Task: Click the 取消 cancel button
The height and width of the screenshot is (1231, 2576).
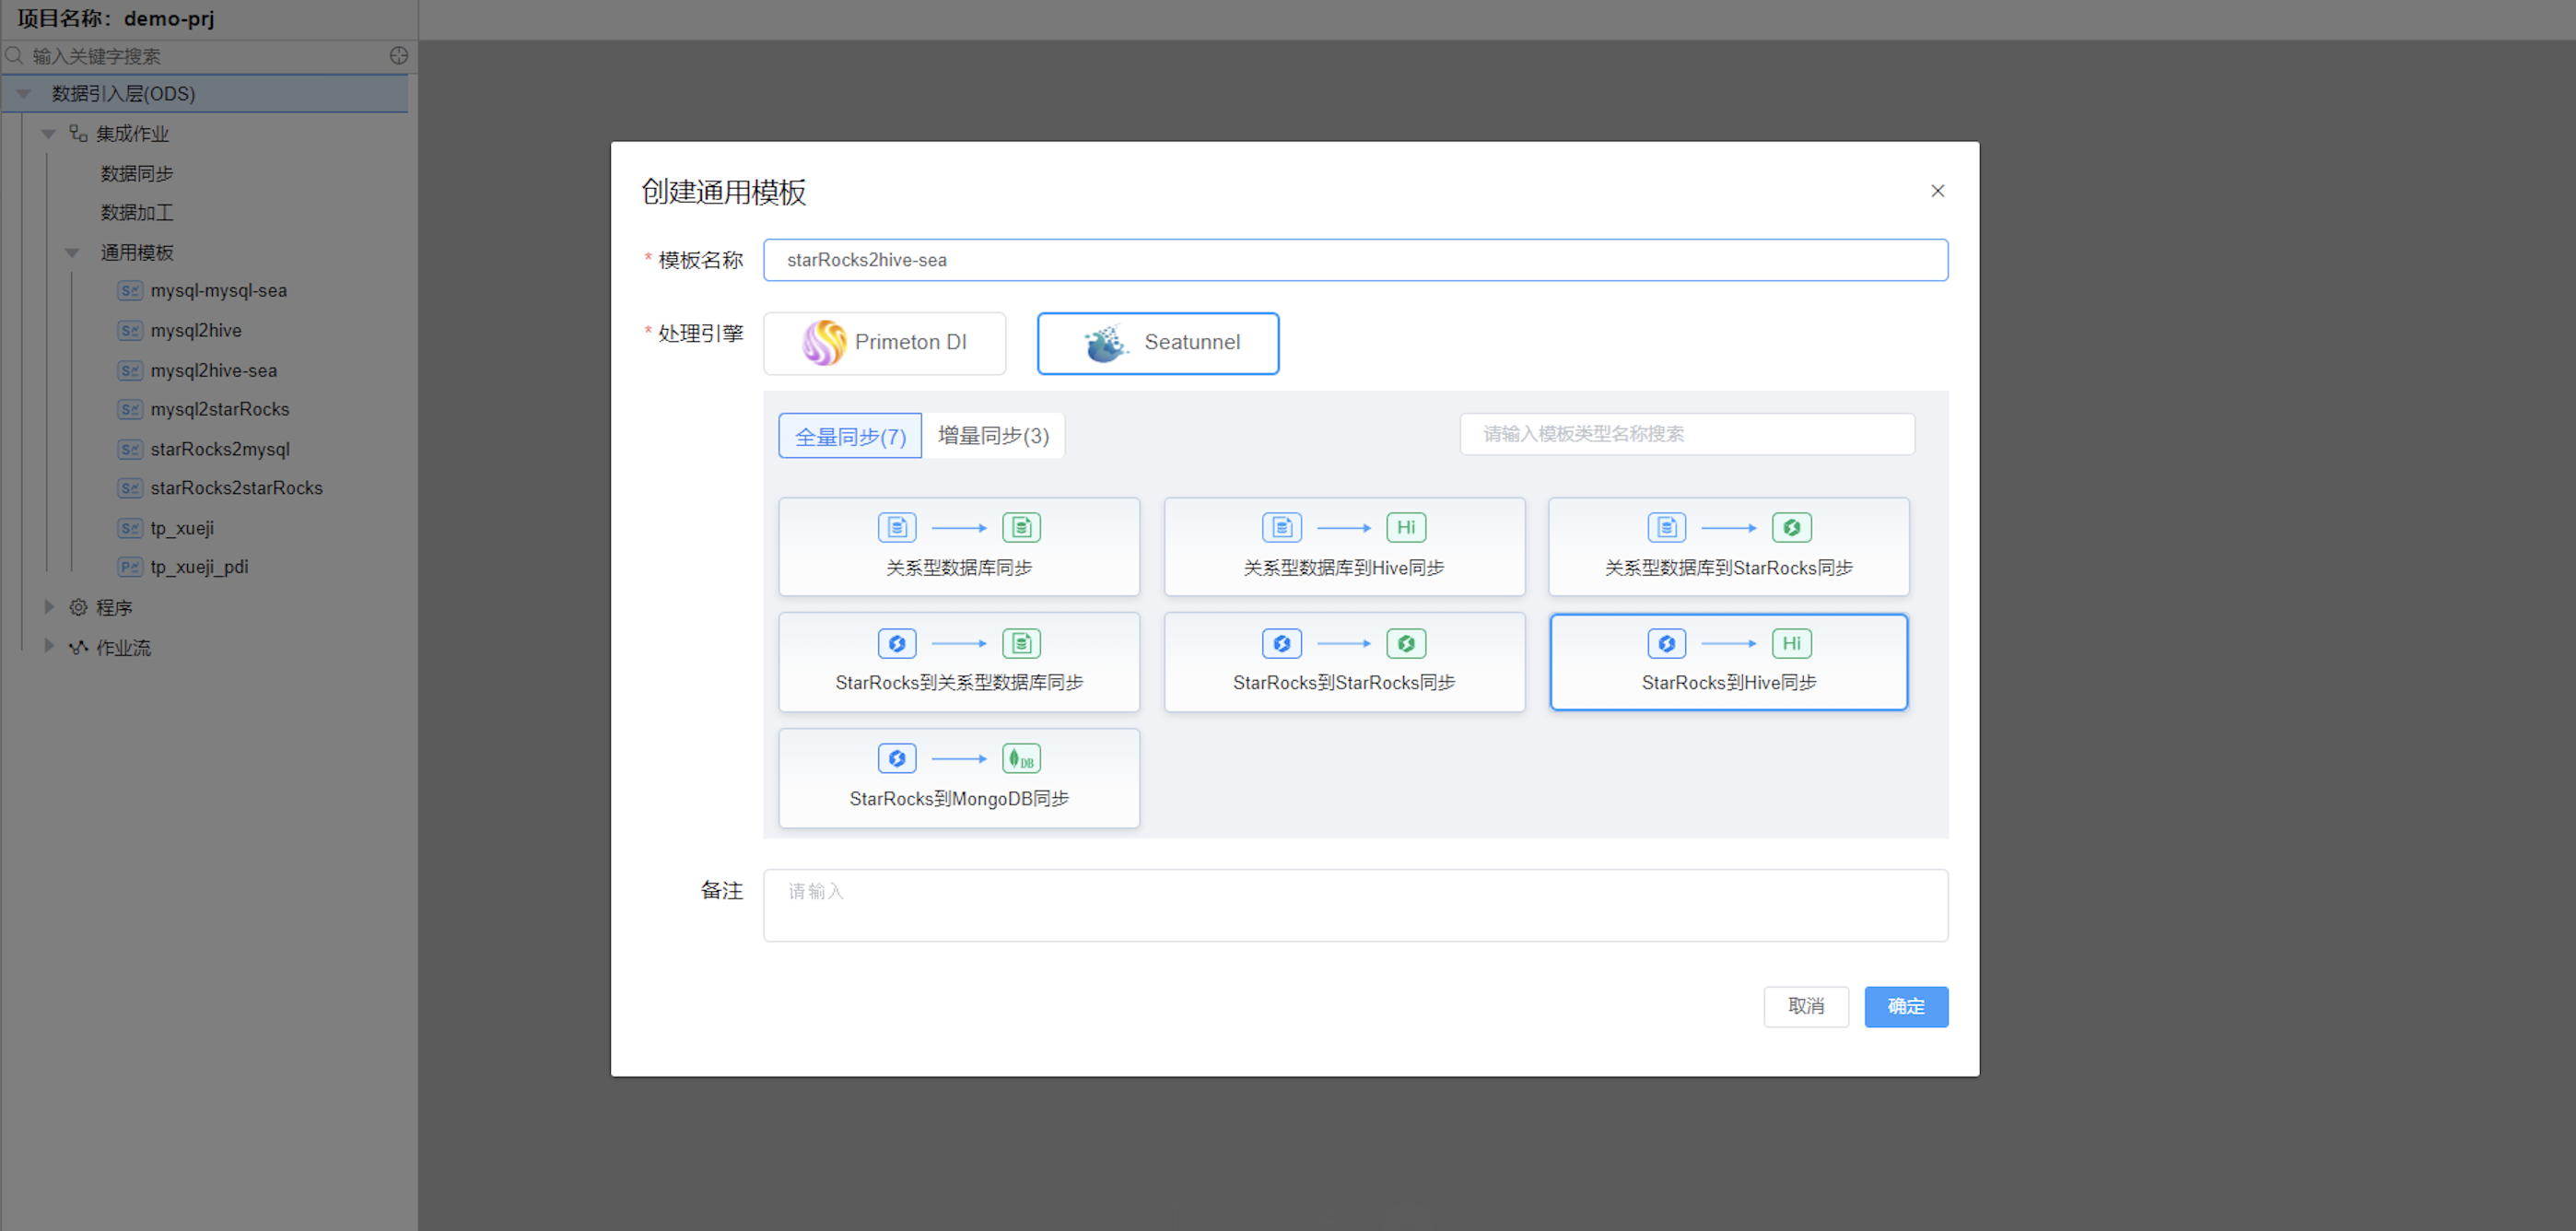Action: click(1805, 1006)
